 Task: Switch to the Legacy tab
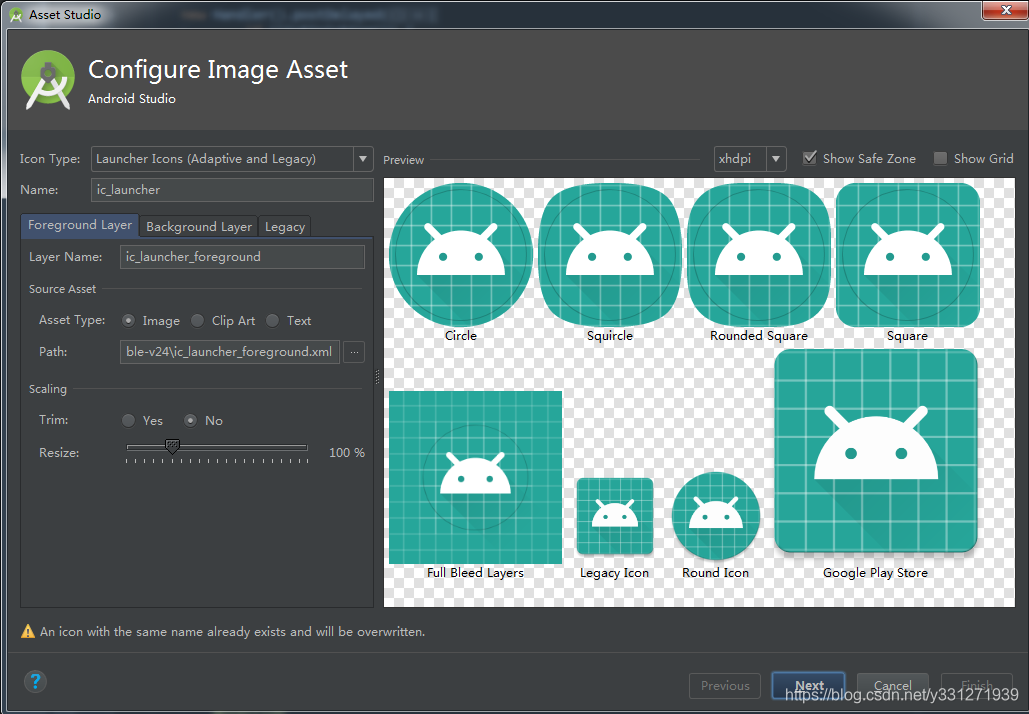coord(285,226)
